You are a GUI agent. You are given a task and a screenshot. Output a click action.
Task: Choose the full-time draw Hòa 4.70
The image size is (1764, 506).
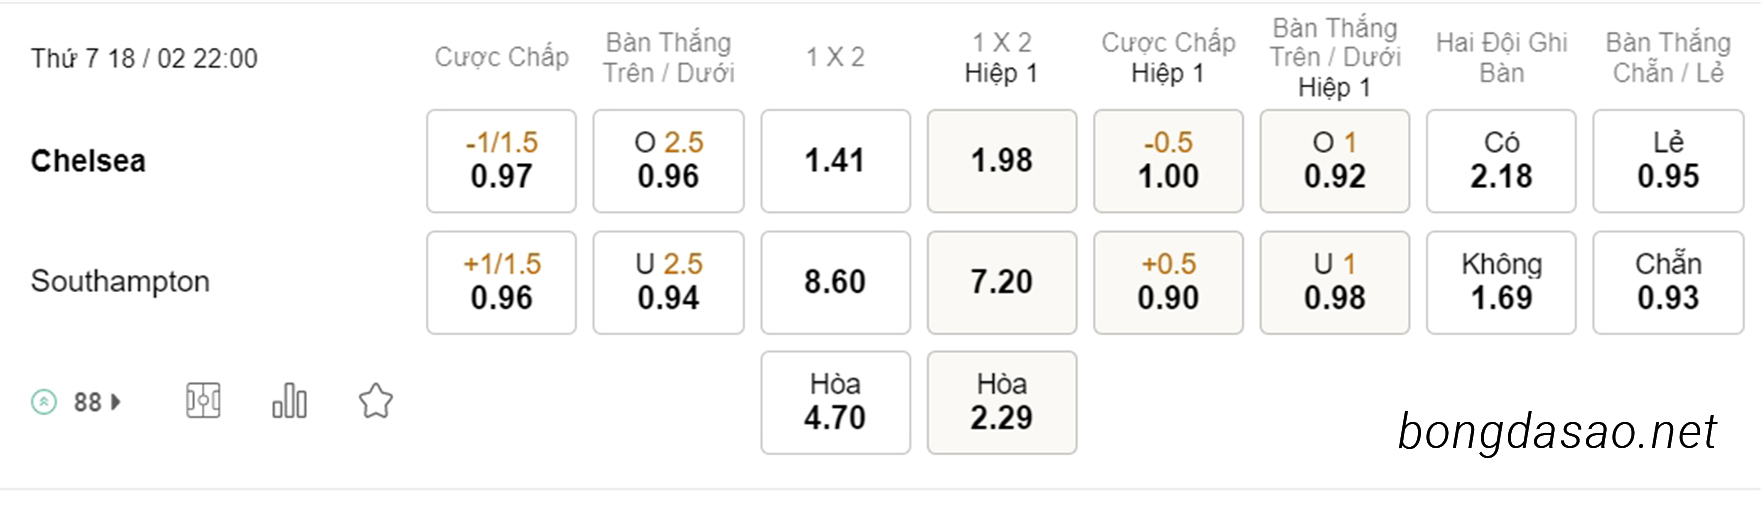(836, 402)
